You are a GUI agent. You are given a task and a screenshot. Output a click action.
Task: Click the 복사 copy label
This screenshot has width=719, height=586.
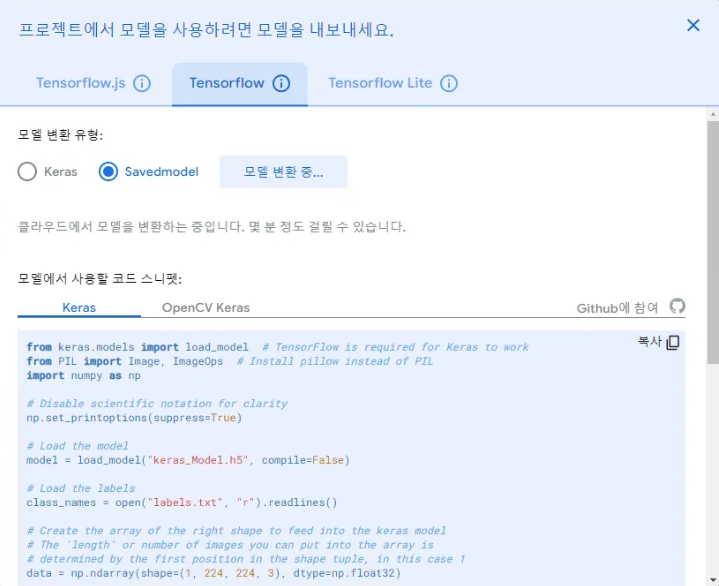pyautogui.click(x=649, y=342)
